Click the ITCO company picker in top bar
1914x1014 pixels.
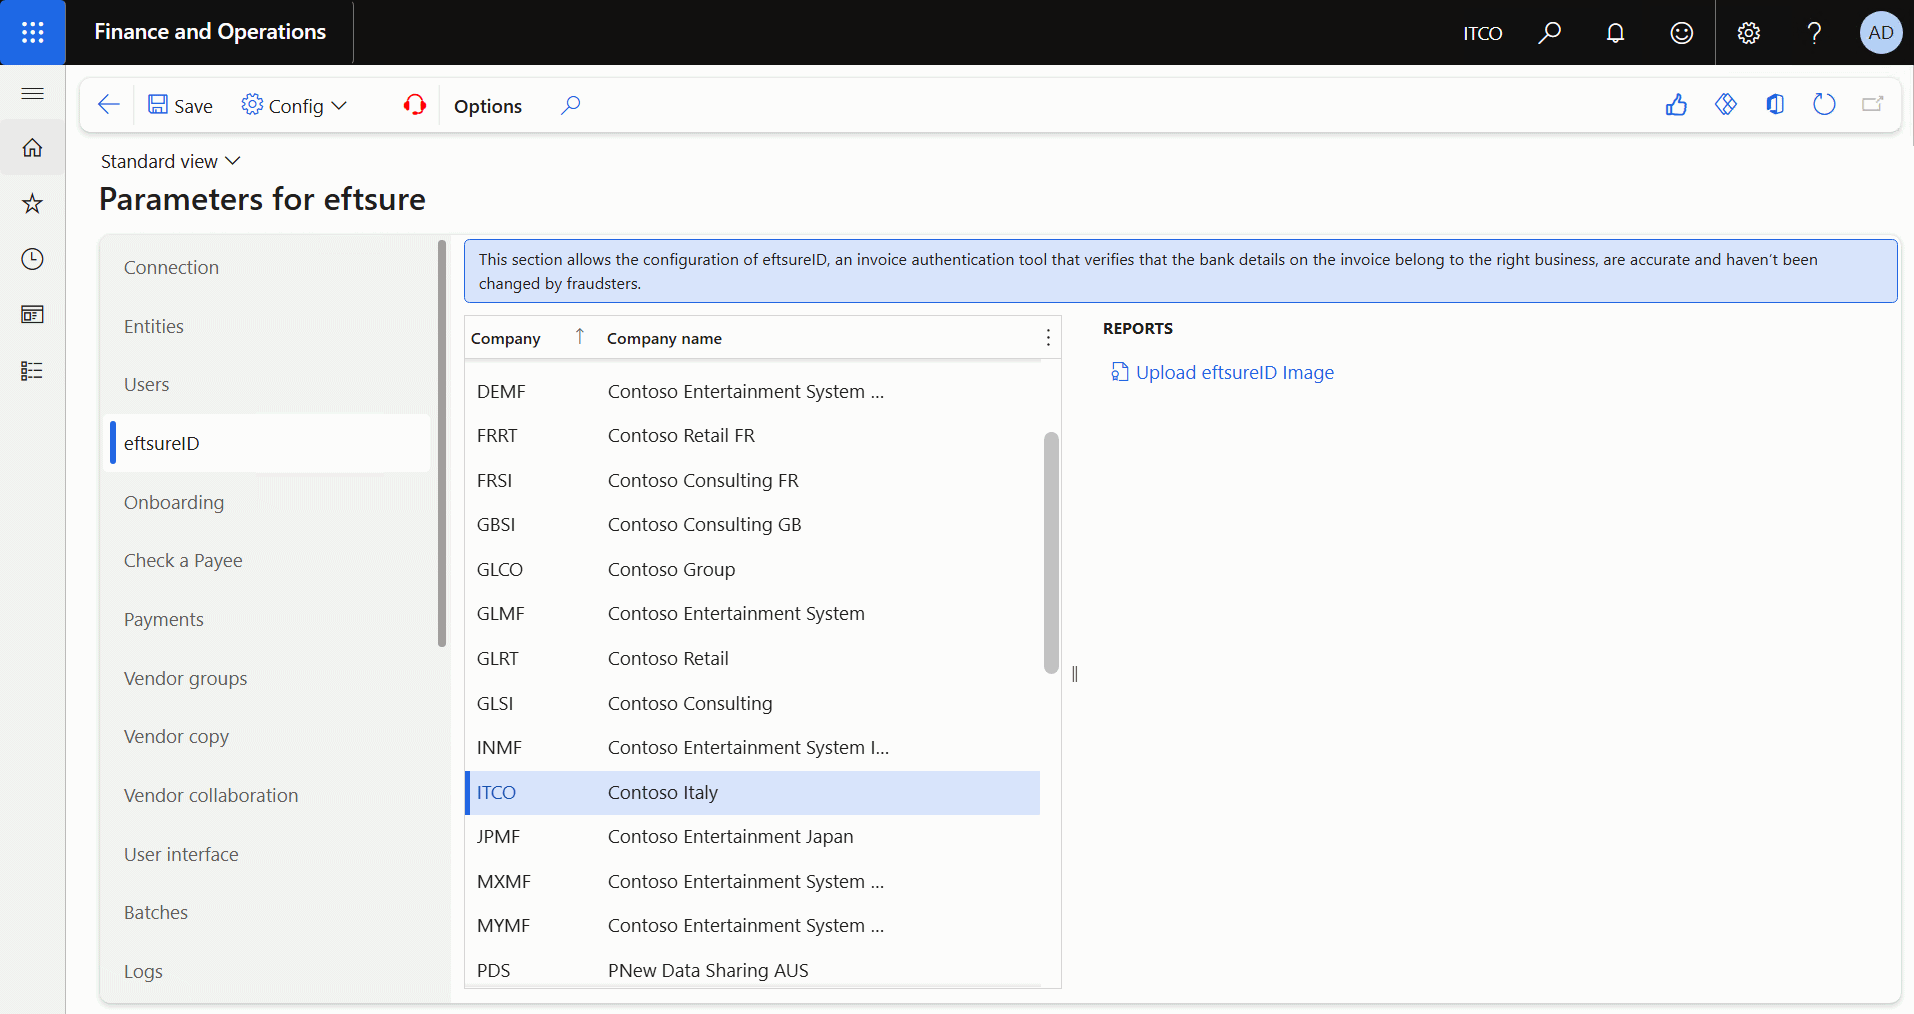(x=1482, y=33)
